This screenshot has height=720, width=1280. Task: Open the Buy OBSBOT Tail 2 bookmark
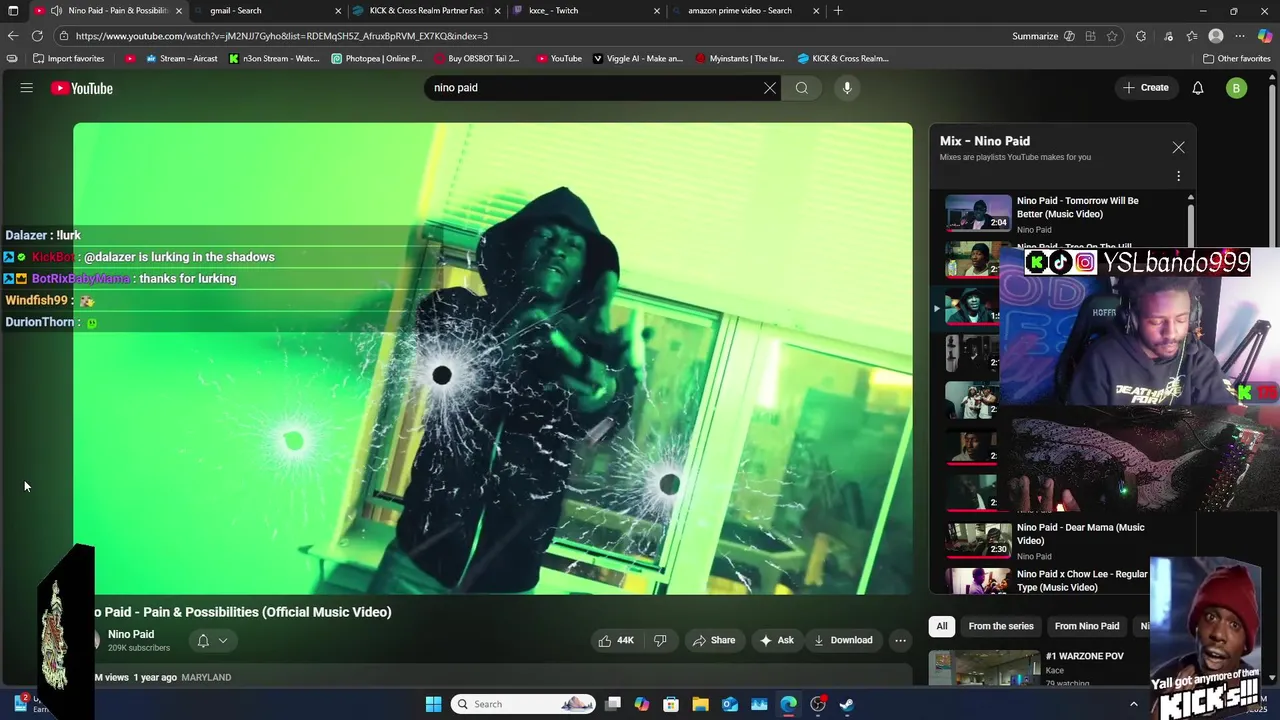[x=476, y=58]
